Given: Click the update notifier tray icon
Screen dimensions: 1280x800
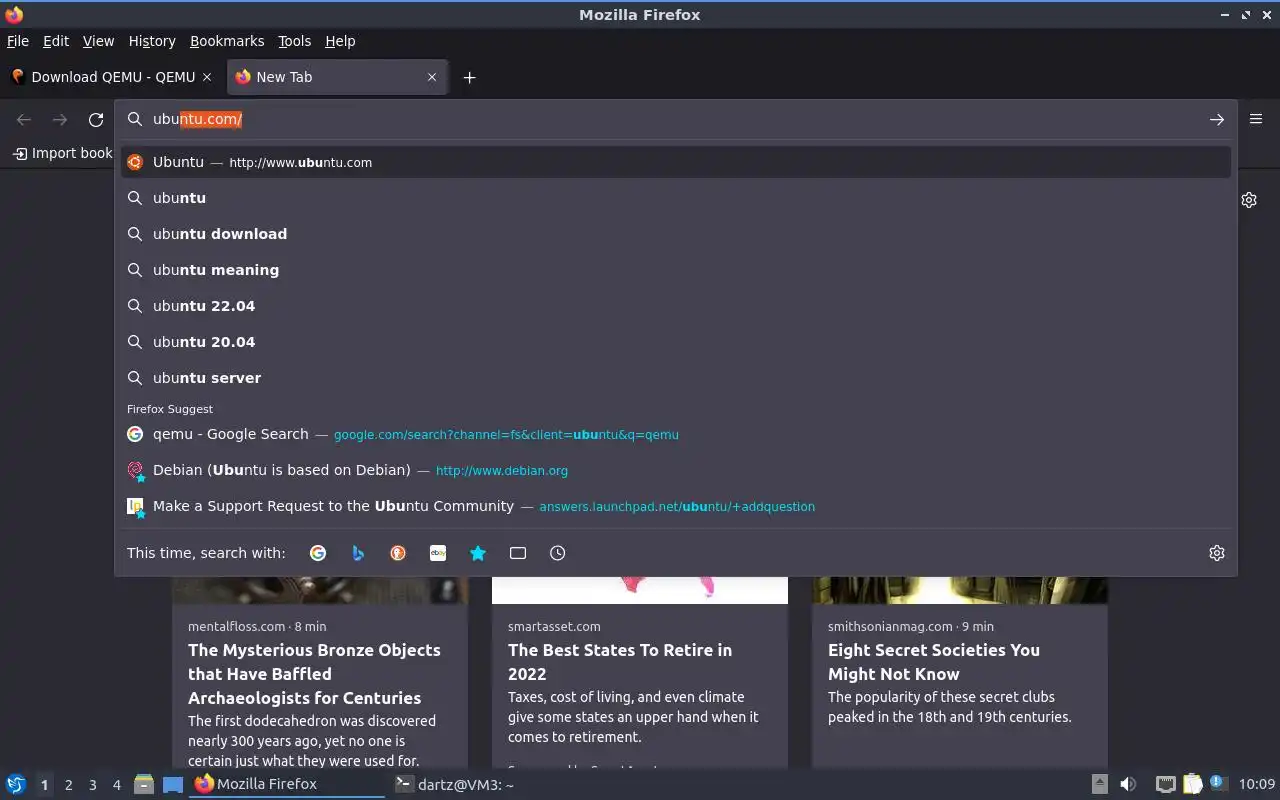Looking at the screenshot, I should click(1217, 783).
